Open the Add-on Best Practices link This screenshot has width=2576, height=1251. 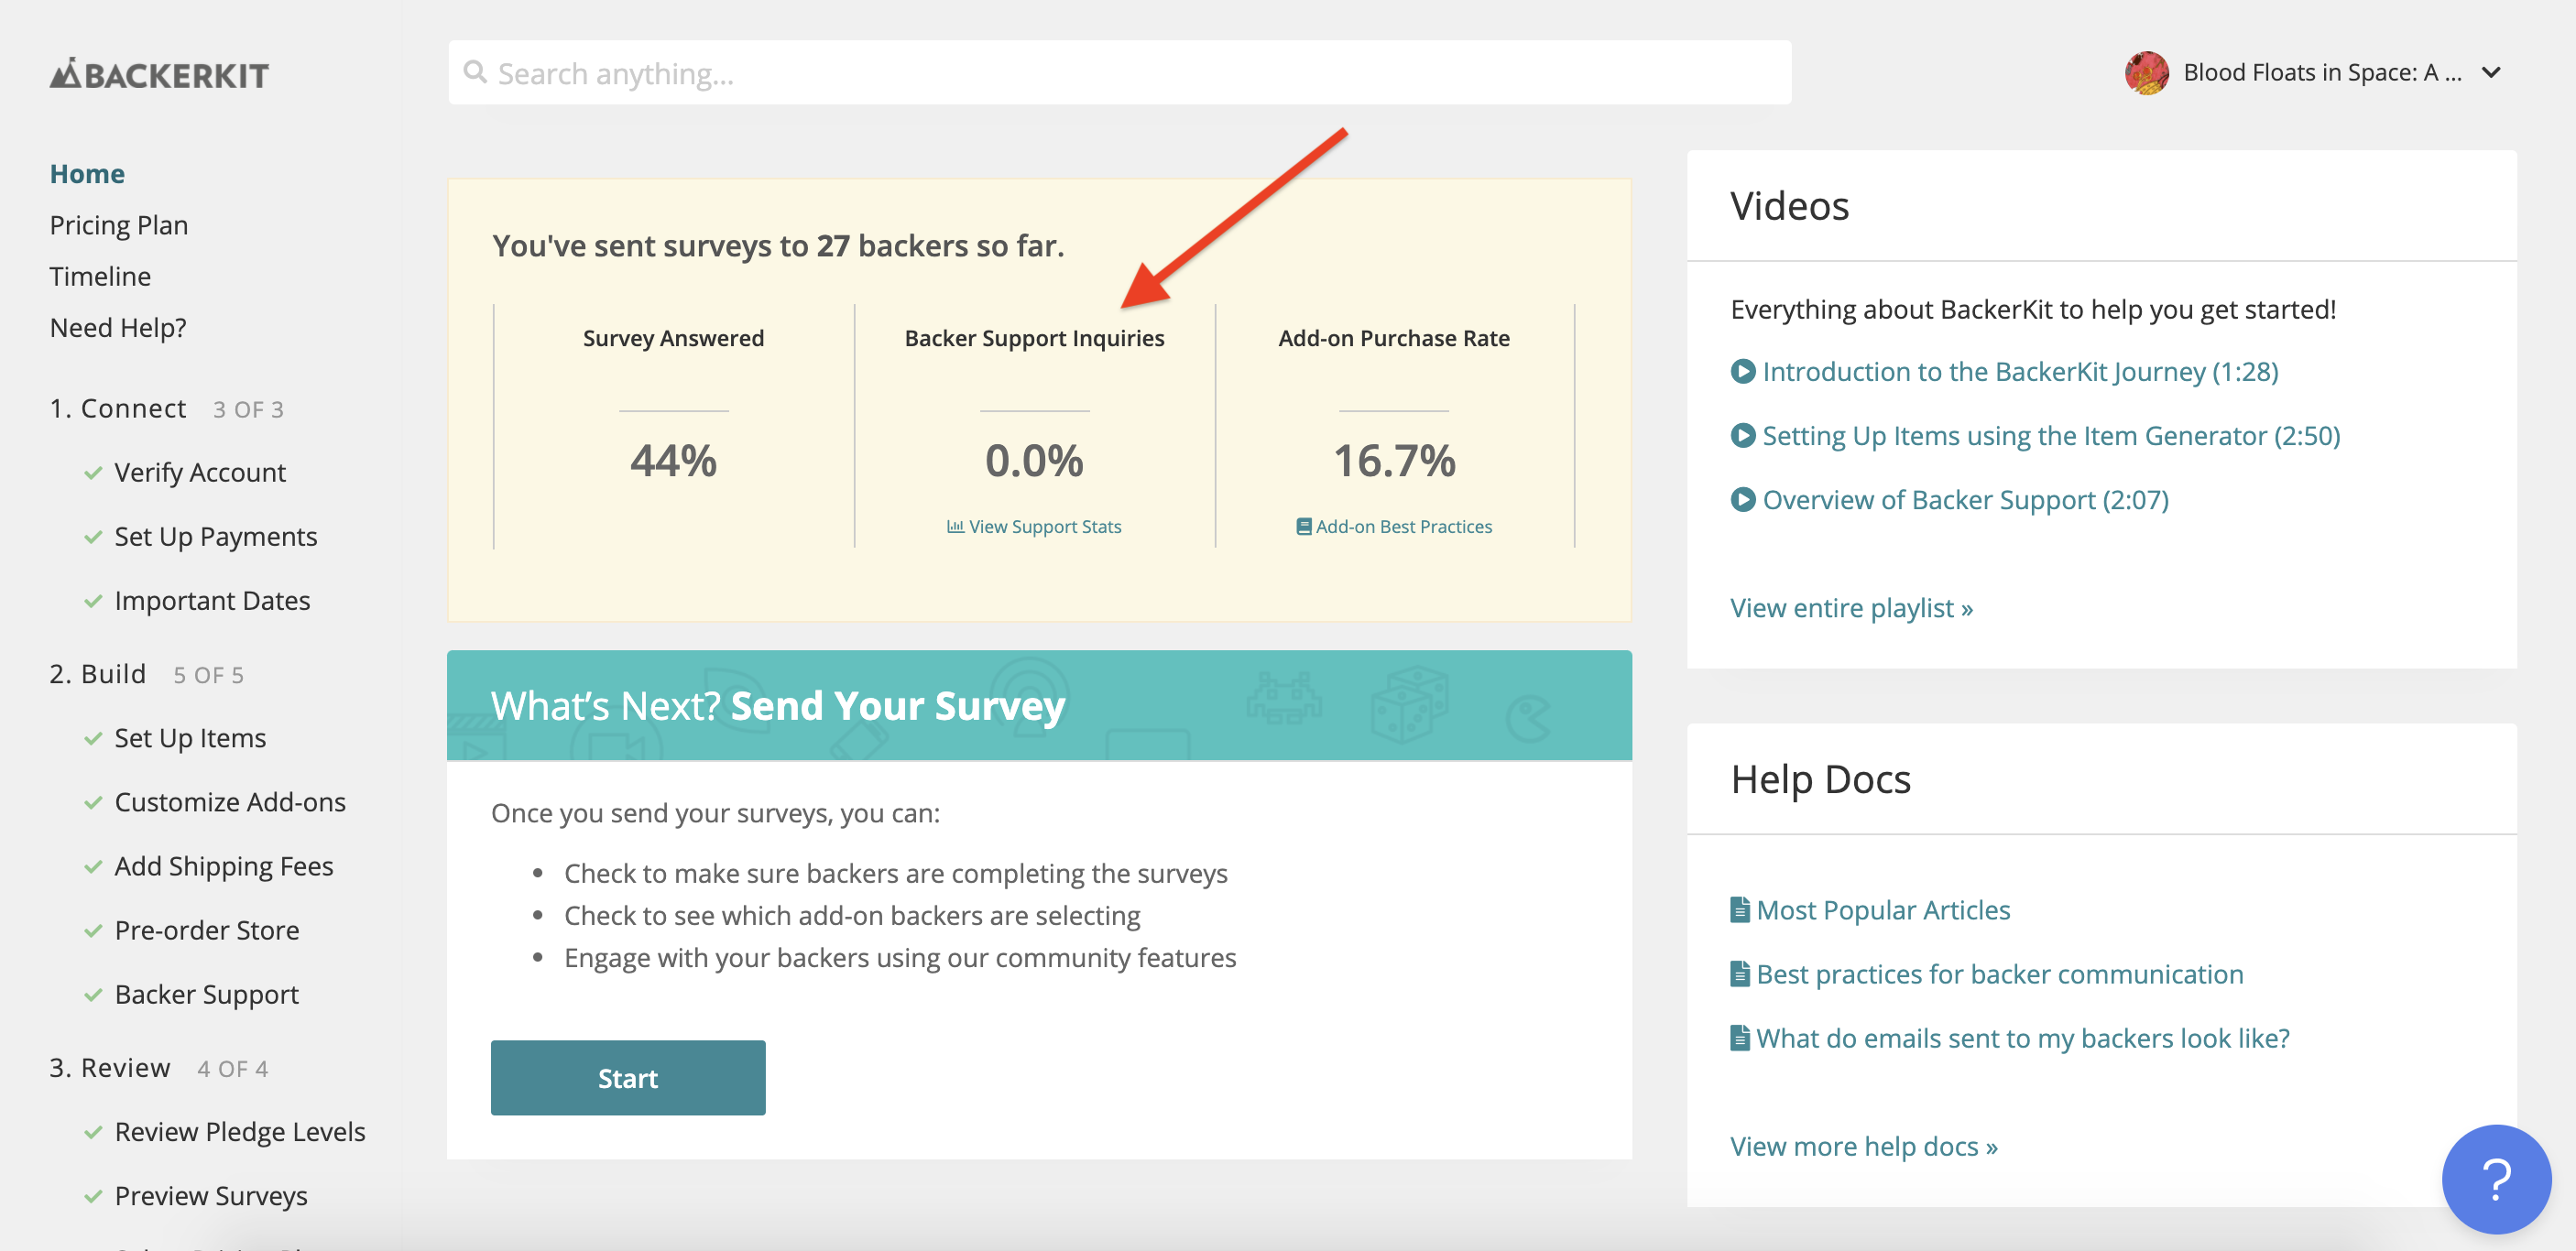1394,527
